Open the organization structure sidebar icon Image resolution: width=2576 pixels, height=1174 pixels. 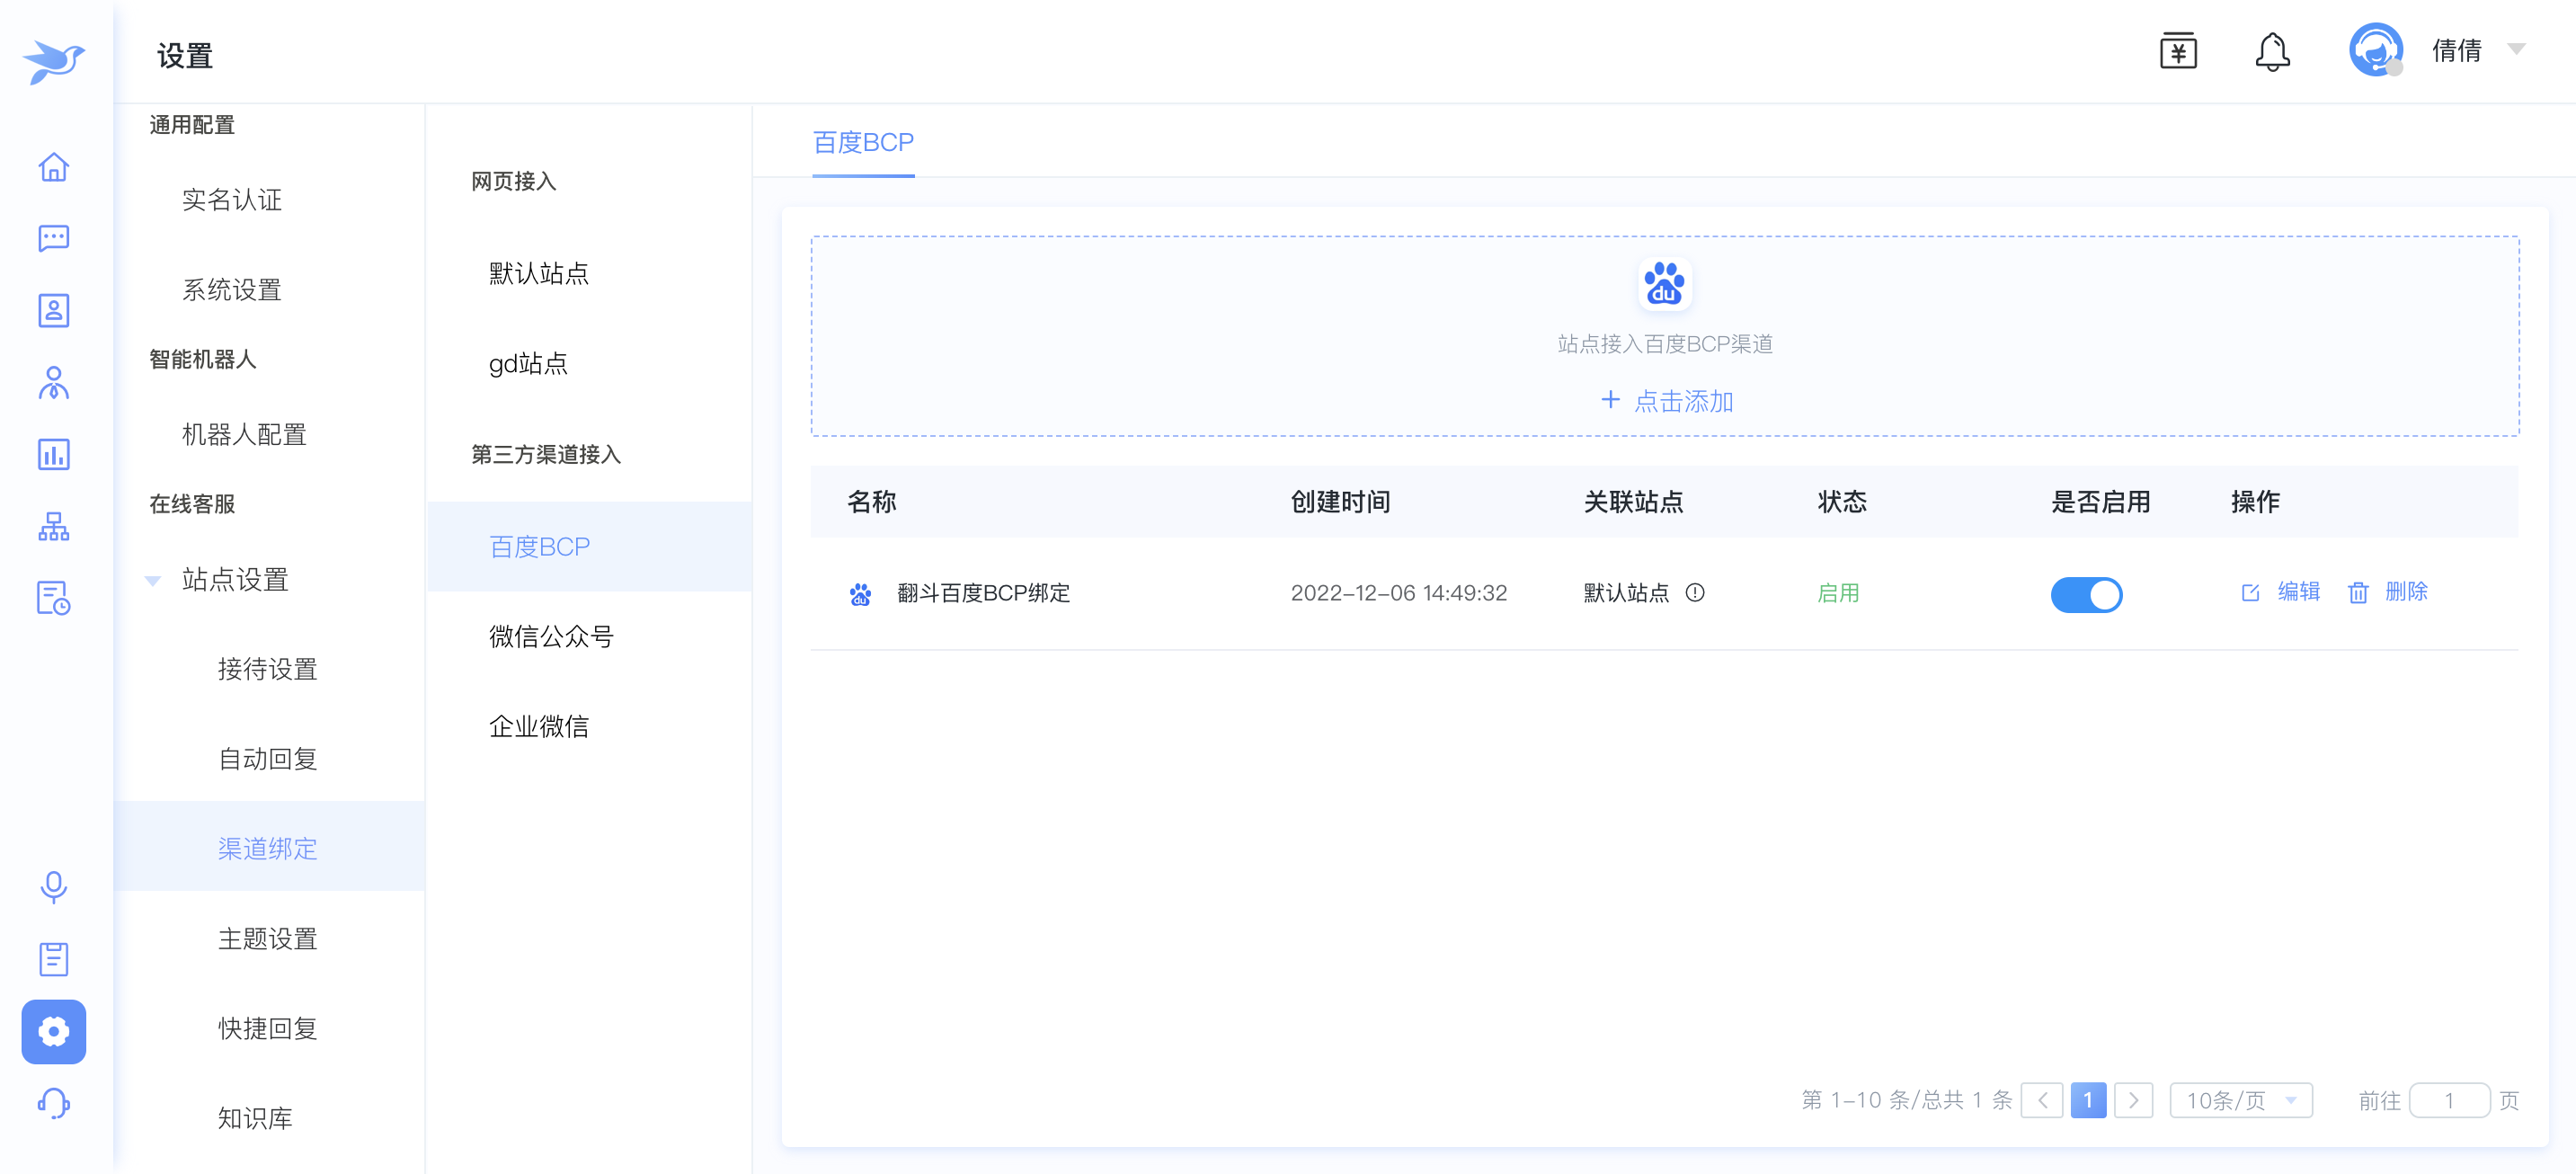[x=53, y=527]
